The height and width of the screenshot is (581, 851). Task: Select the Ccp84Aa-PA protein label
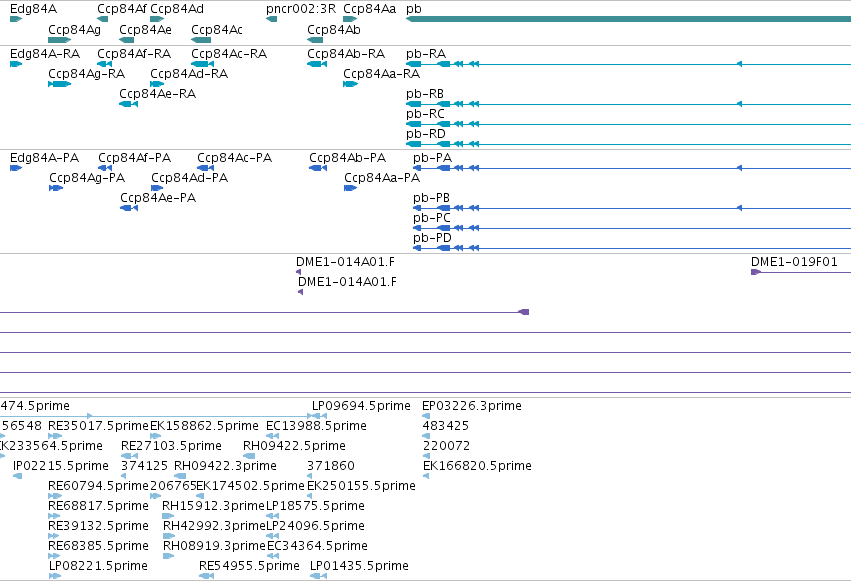pyautogui.click(x=382, y=178)
